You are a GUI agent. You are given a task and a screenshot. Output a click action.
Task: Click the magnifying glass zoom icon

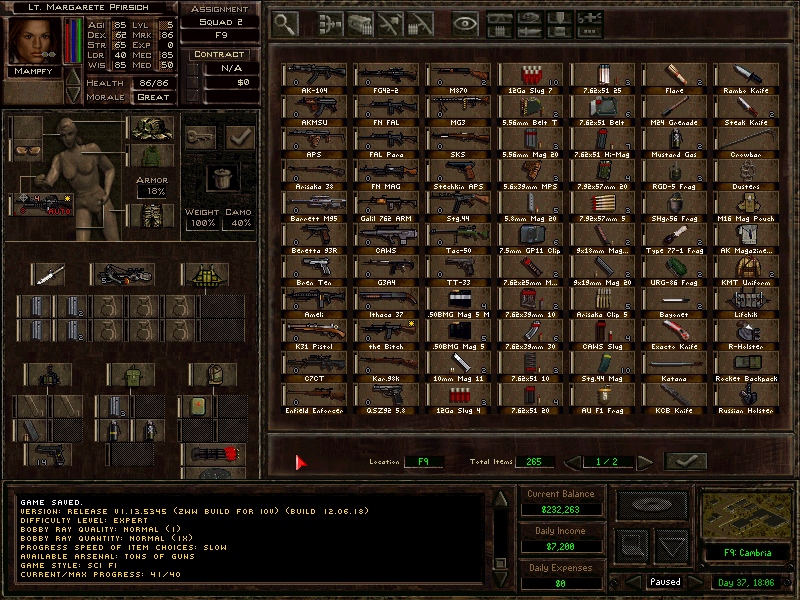285,23
